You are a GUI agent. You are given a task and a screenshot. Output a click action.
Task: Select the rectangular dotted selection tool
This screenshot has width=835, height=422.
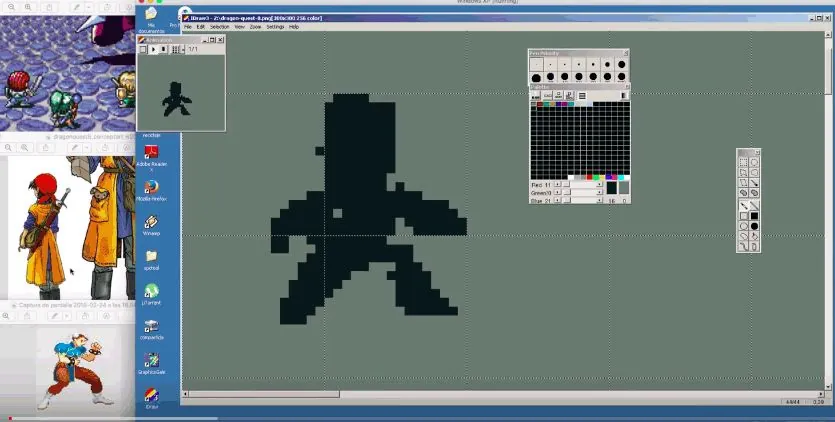tap(743, 162)
